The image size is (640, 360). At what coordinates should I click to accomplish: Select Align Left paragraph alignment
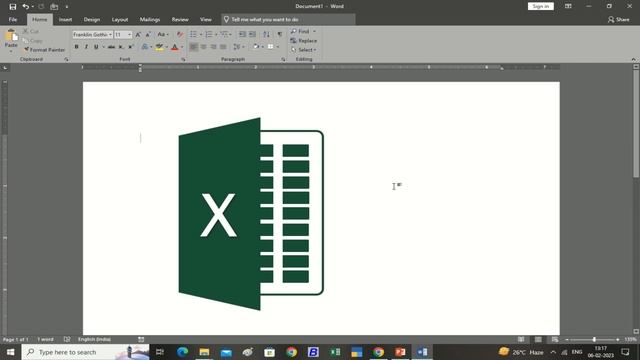pyautogui.click(x=193, y=47)
